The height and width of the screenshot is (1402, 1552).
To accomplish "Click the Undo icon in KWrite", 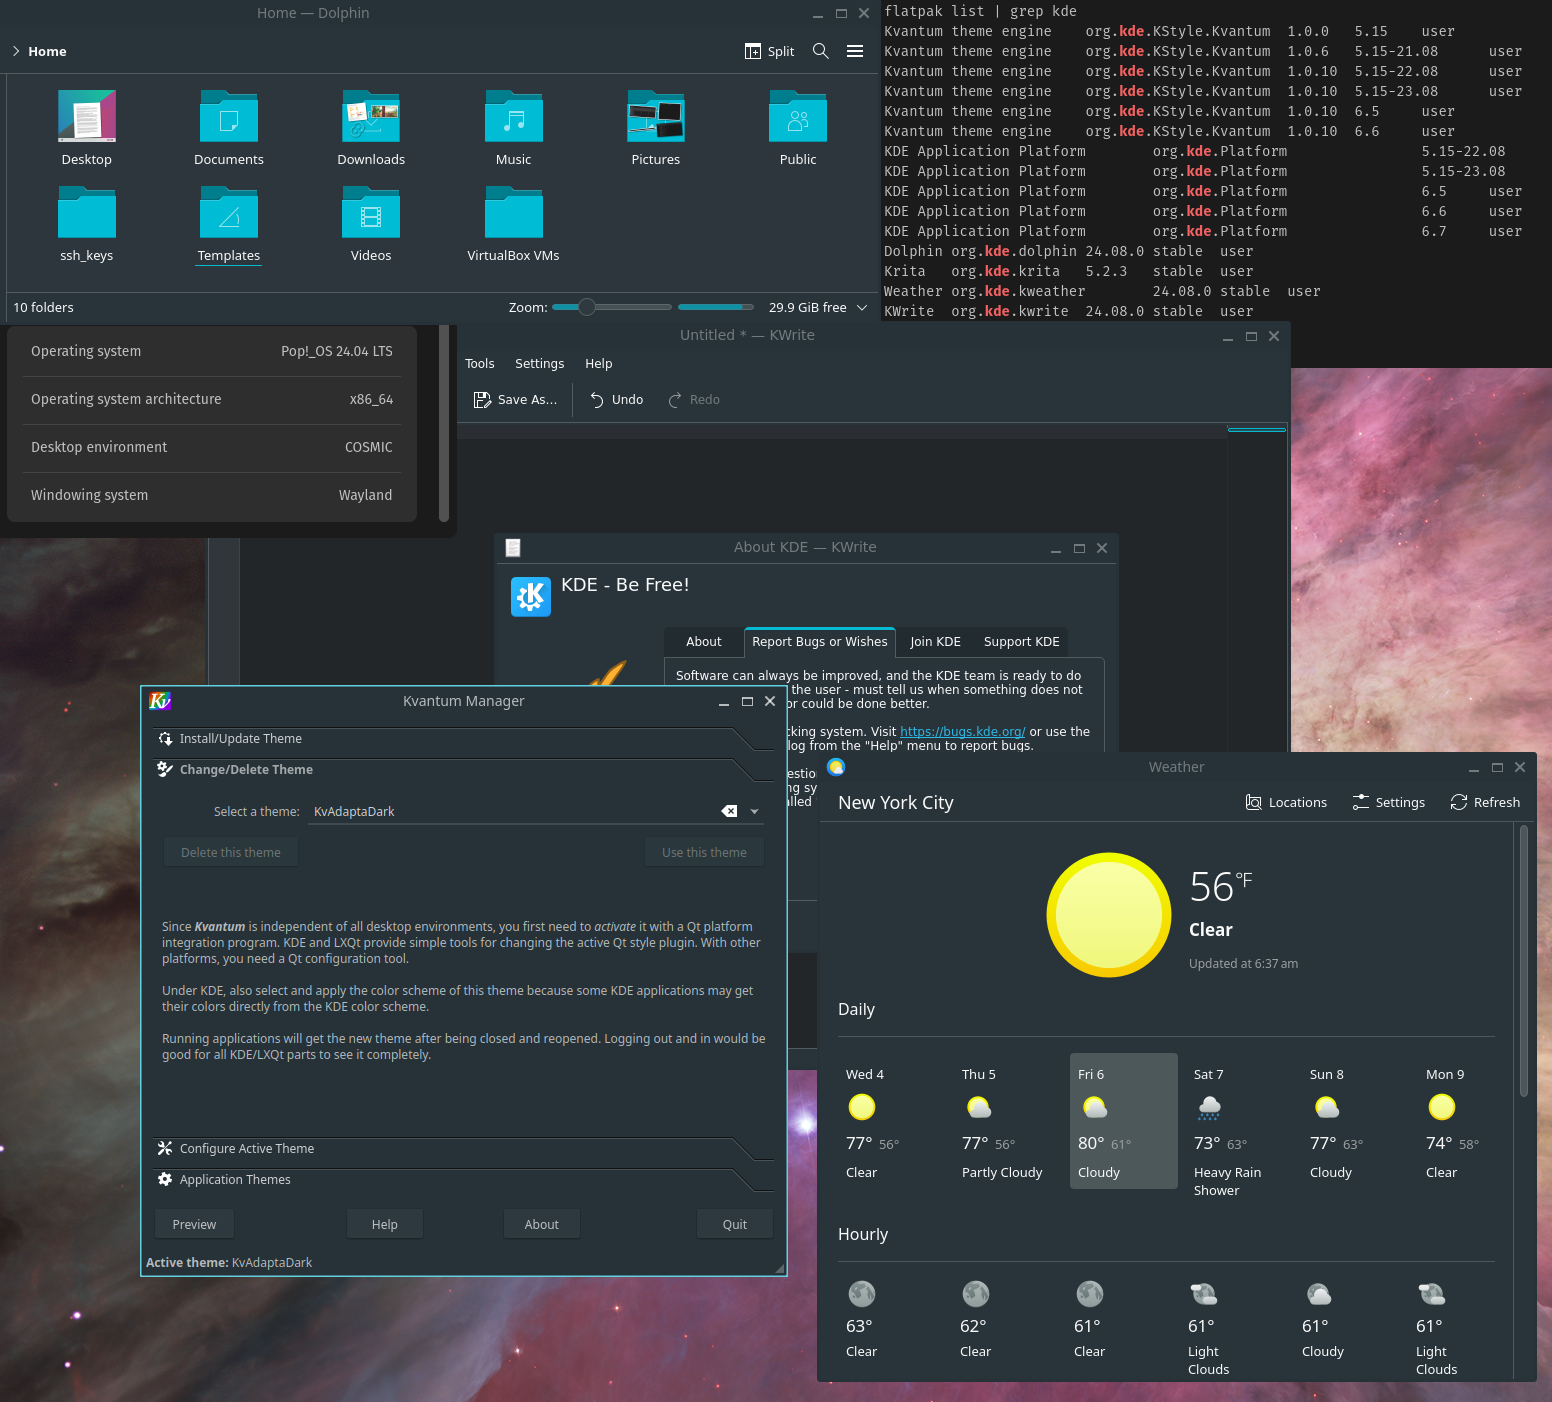I will (x=597, y=400).
